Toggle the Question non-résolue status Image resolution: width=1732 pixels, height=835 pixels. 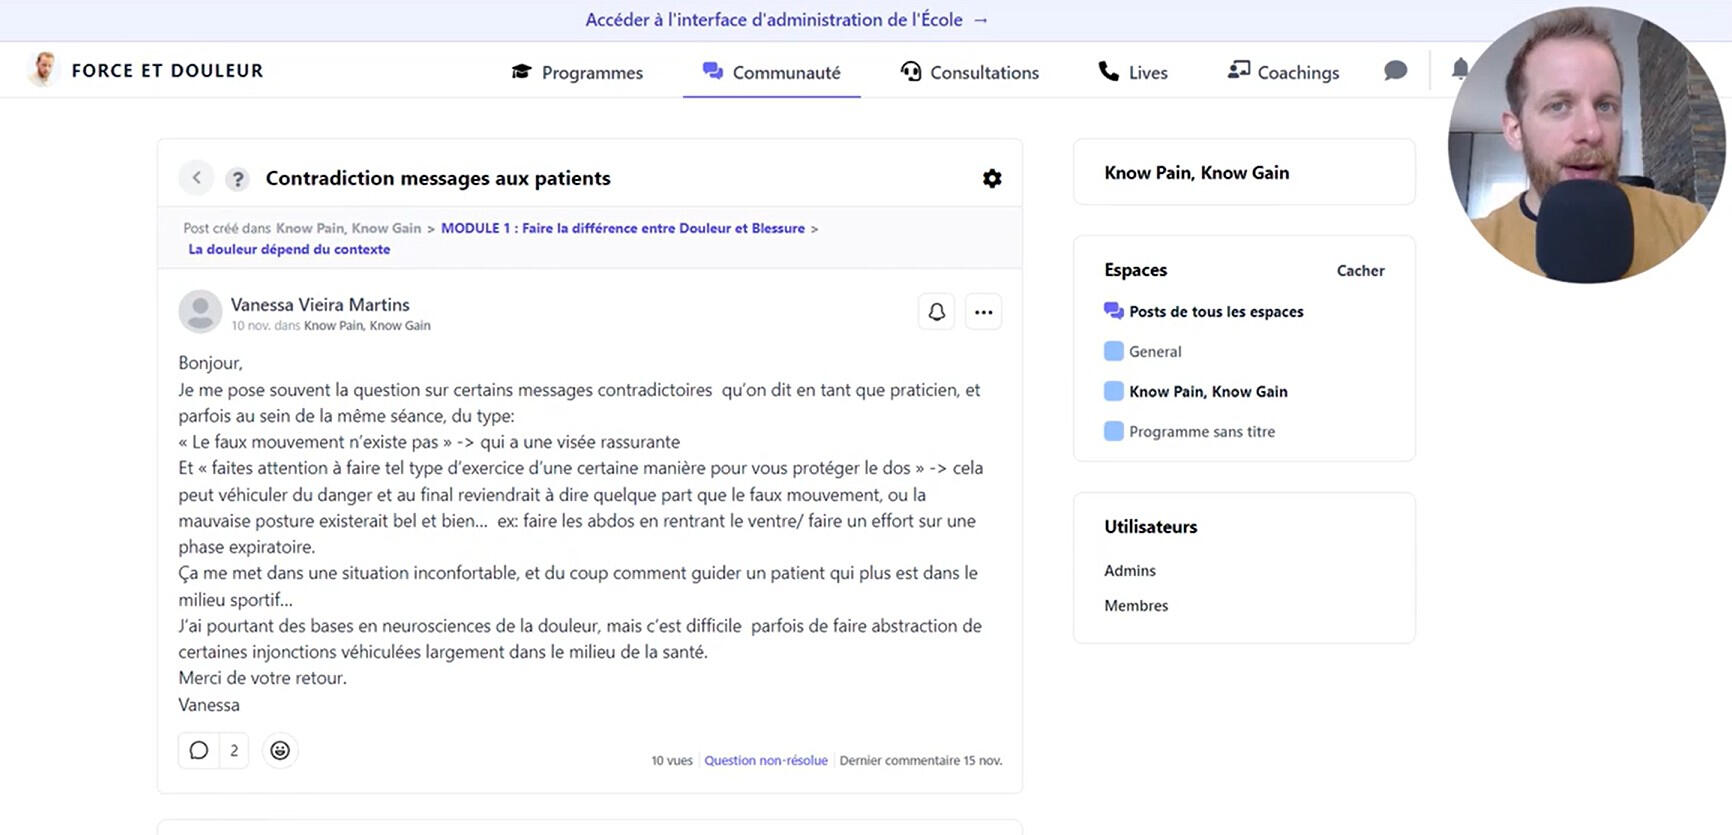pyautogui.click(x=765, y=761)
